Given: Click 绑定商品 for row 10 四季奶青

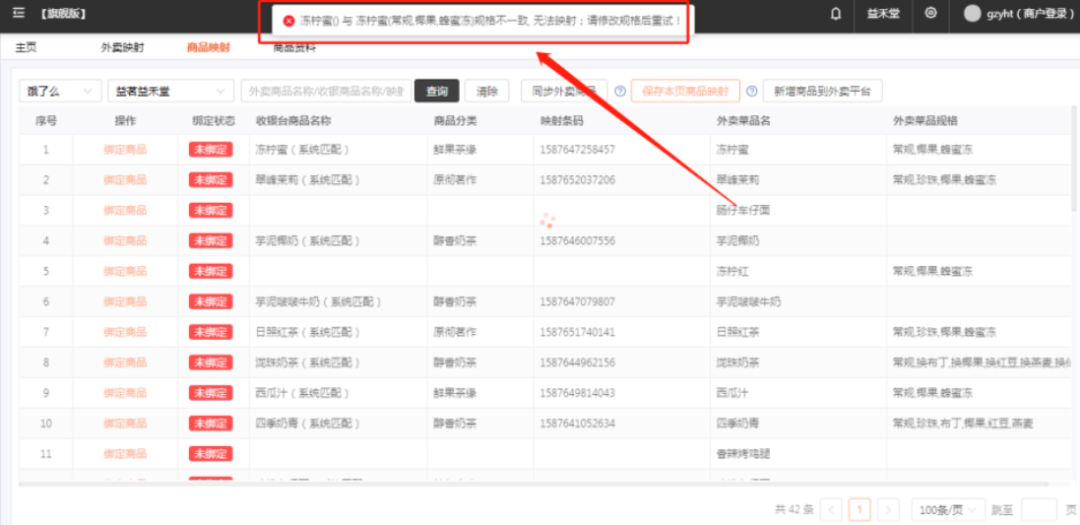Looking at the screenshot, I should [125, 423].
